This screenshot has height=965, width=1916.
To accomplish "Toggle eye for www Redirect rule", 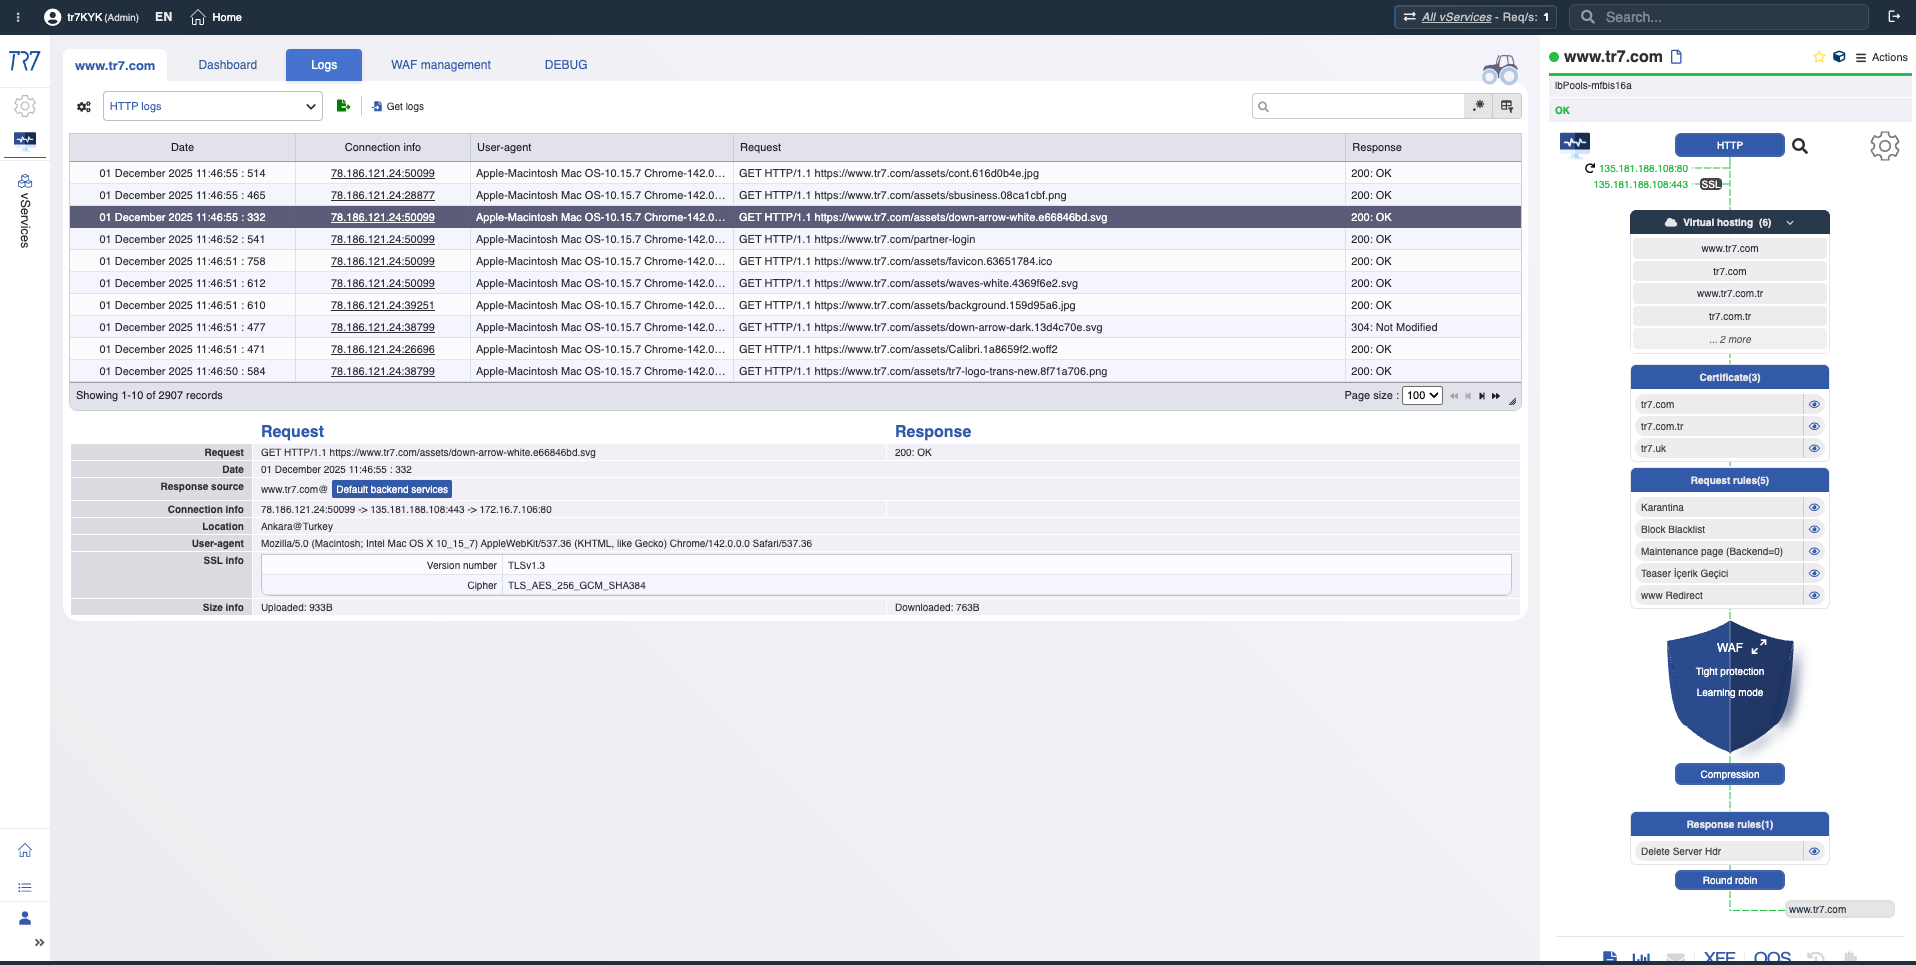I will click(1814, 595).
